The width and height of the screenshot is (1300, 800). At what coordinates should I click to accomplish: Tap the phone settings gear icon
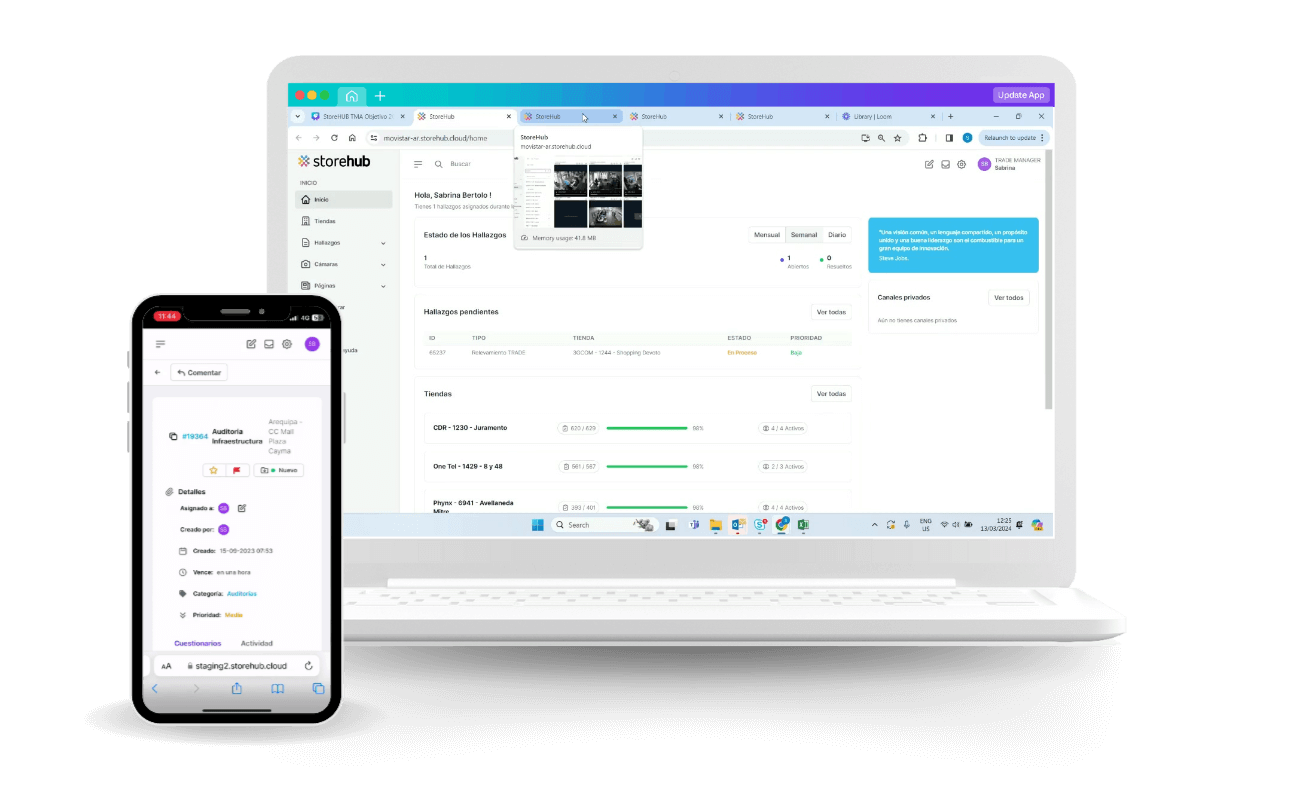point(287,344)
